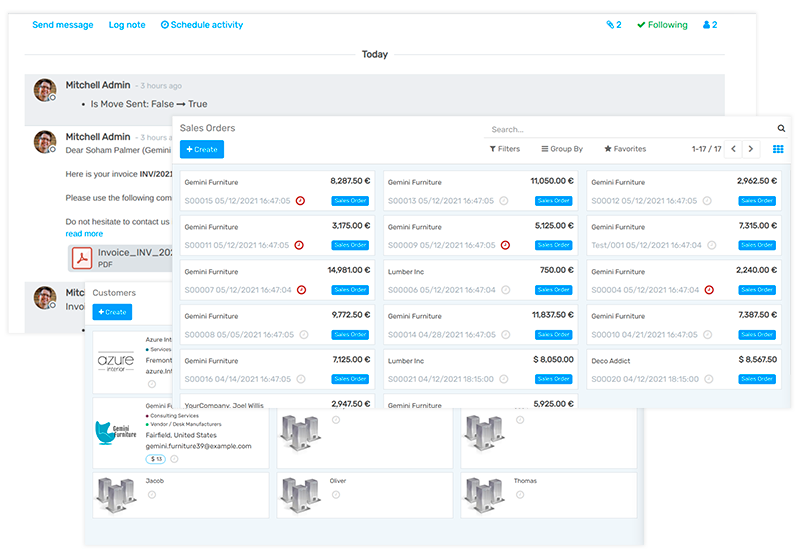Image resolution: width=800 pixels, height=557 pixels.
Task: Open activity clock on order S00007
Action: click(302, 290)
